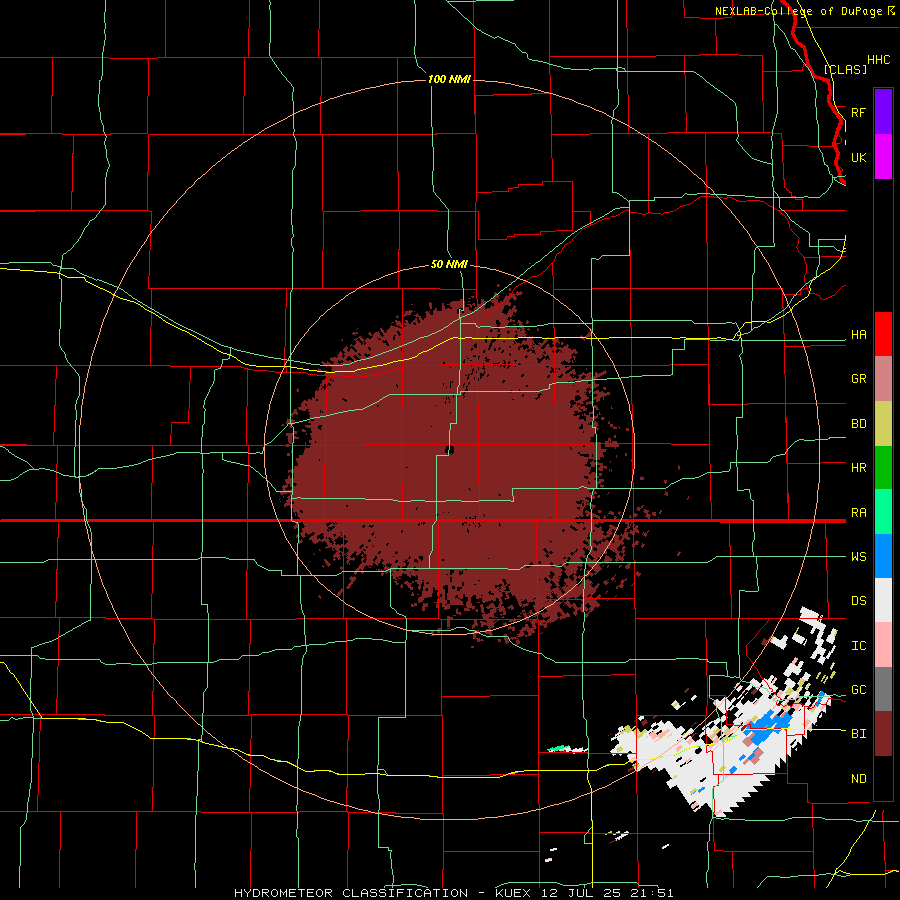Click the DS legend label
The image size is (900, 900).
point(858,601)
